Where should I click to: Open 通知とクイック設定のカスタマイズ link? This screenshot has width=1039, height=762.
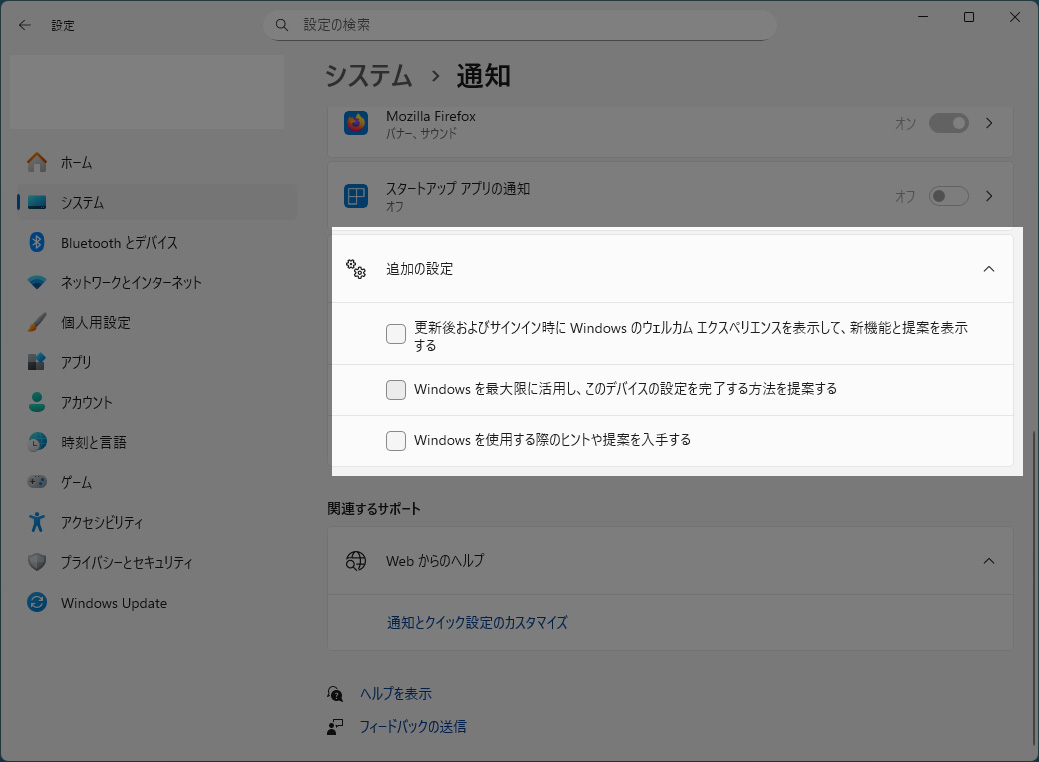point(477,622)
